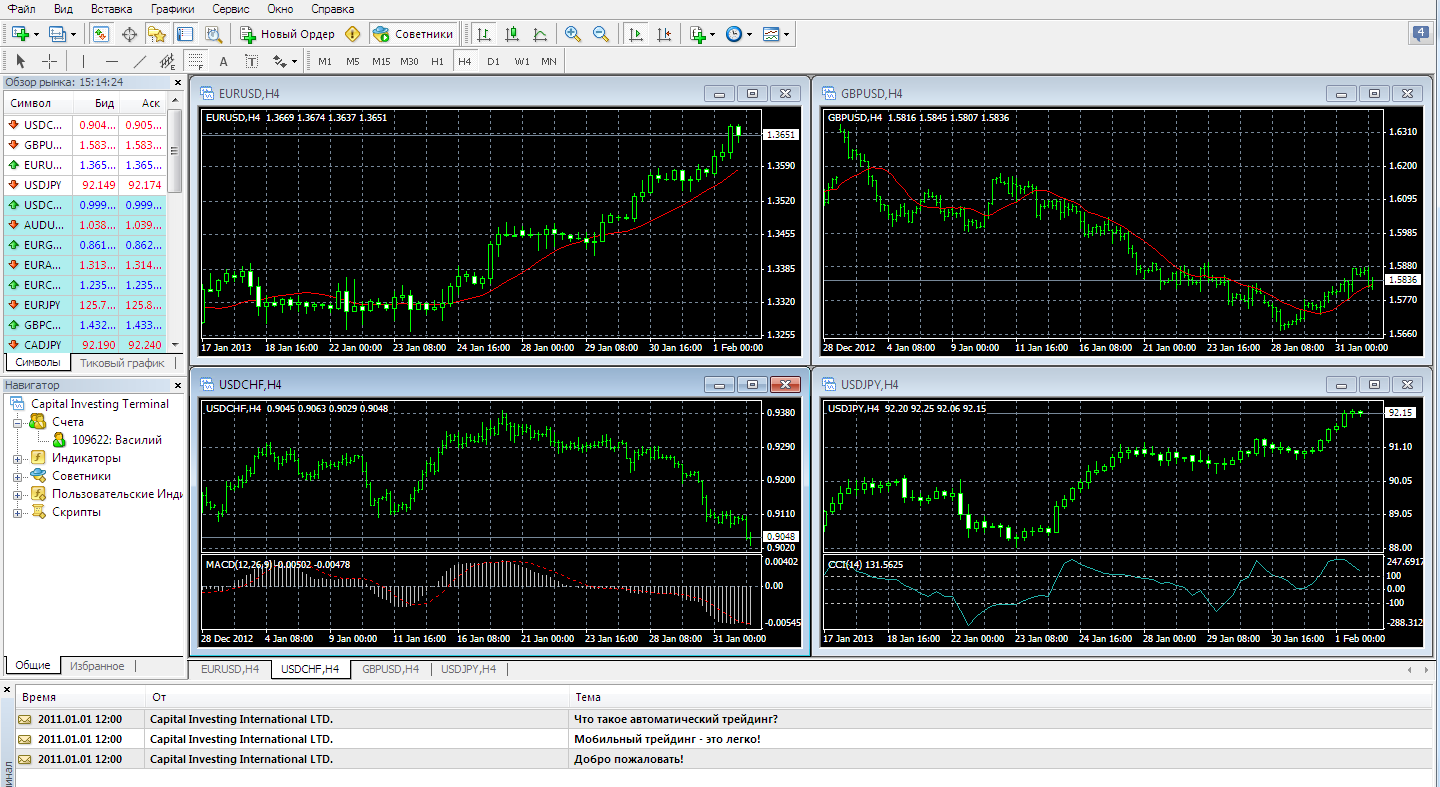The image size is (1440, 787).
Task: Toggle Chart Shift
Action: tap(662, 34)
